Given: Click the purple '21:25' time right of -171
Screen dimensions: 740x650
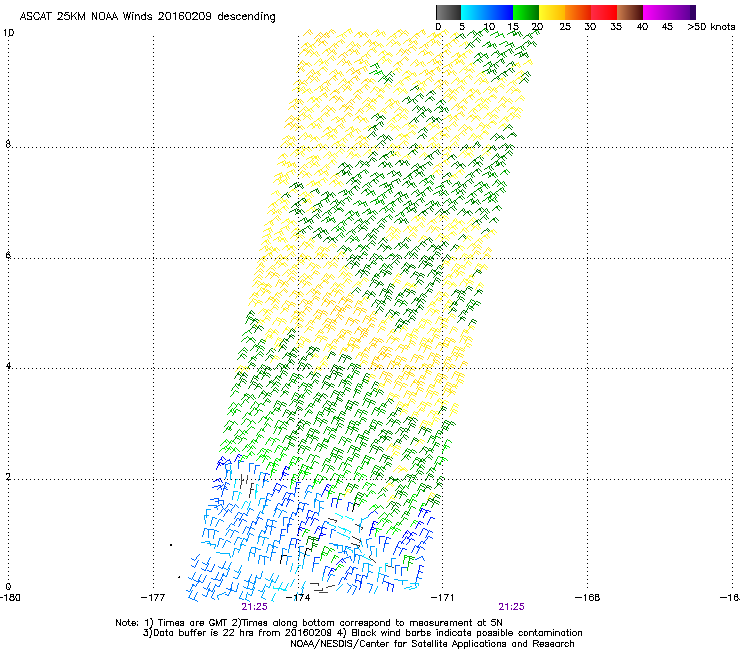Looking at the screenshot, I should tap(512, 607).
